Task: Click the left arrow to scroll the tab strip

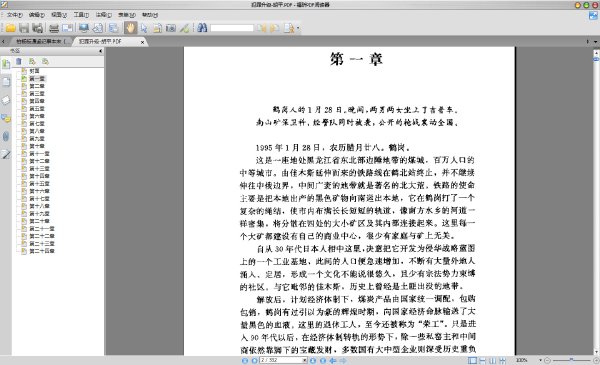Action: point(3,41)
